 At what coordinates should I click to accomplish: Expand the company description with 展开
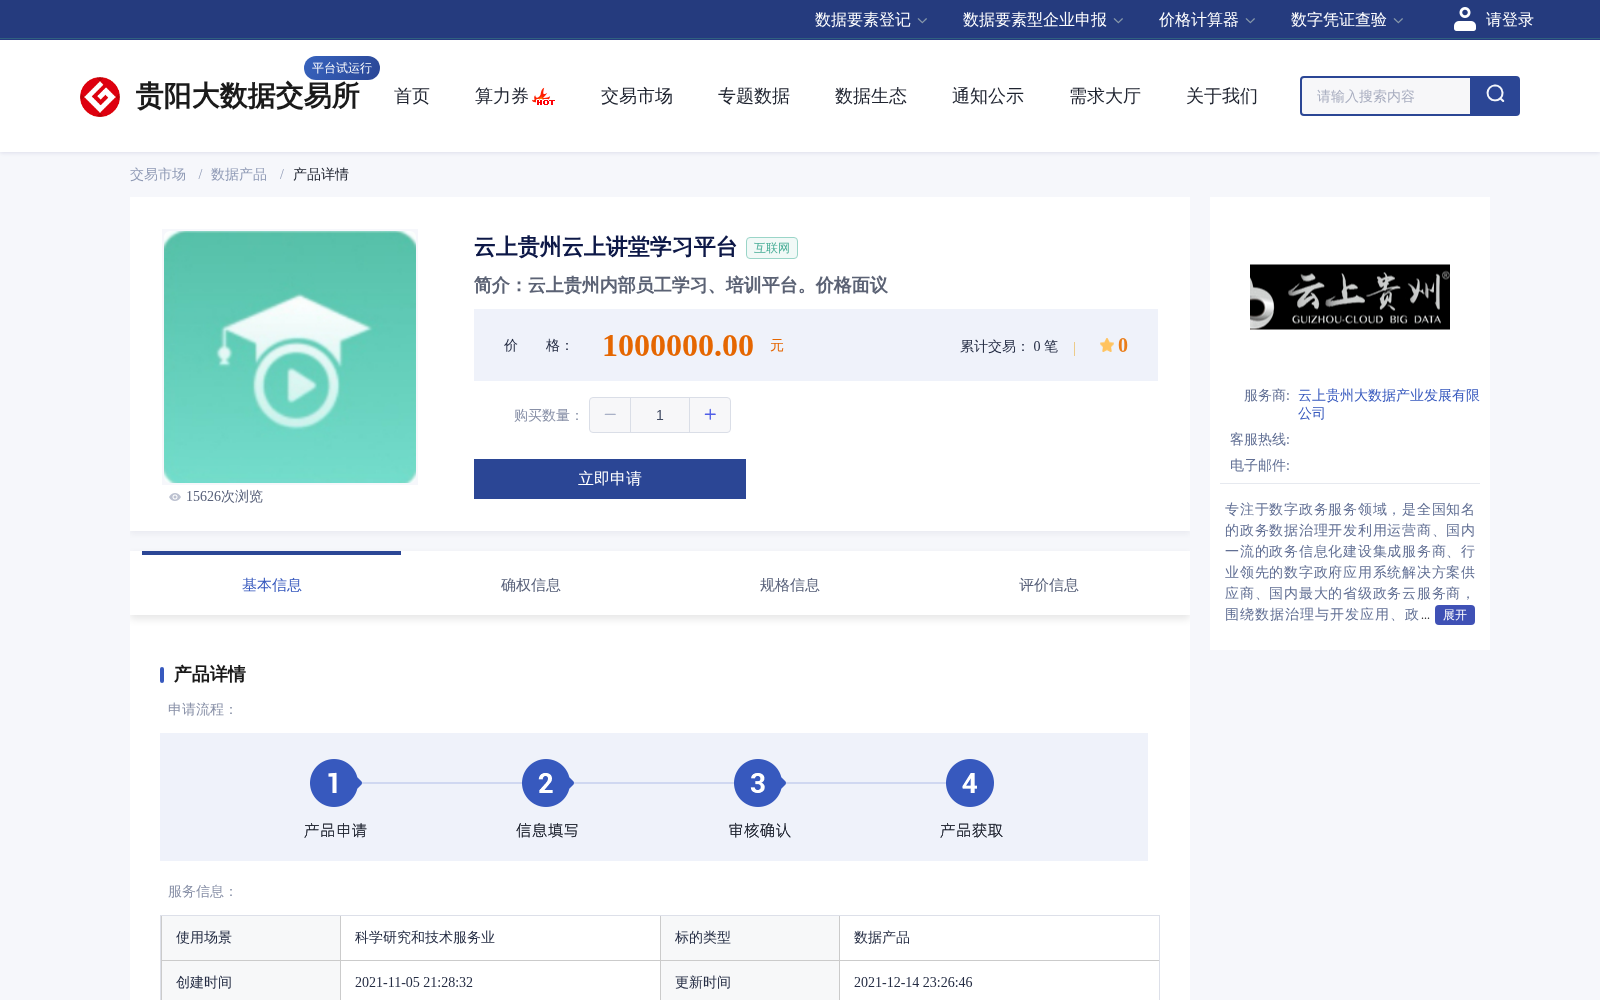(x=1455, y=615)
